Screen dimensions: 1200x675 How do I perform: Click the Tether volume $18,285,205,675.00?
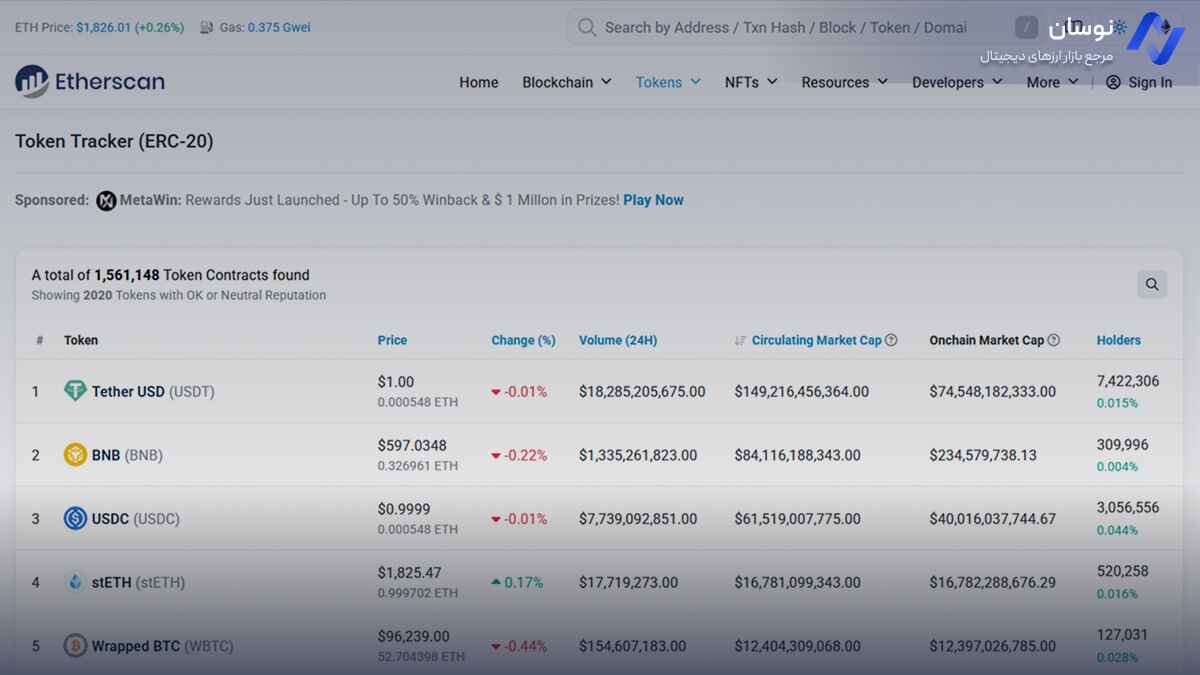[x=642, y=392]
